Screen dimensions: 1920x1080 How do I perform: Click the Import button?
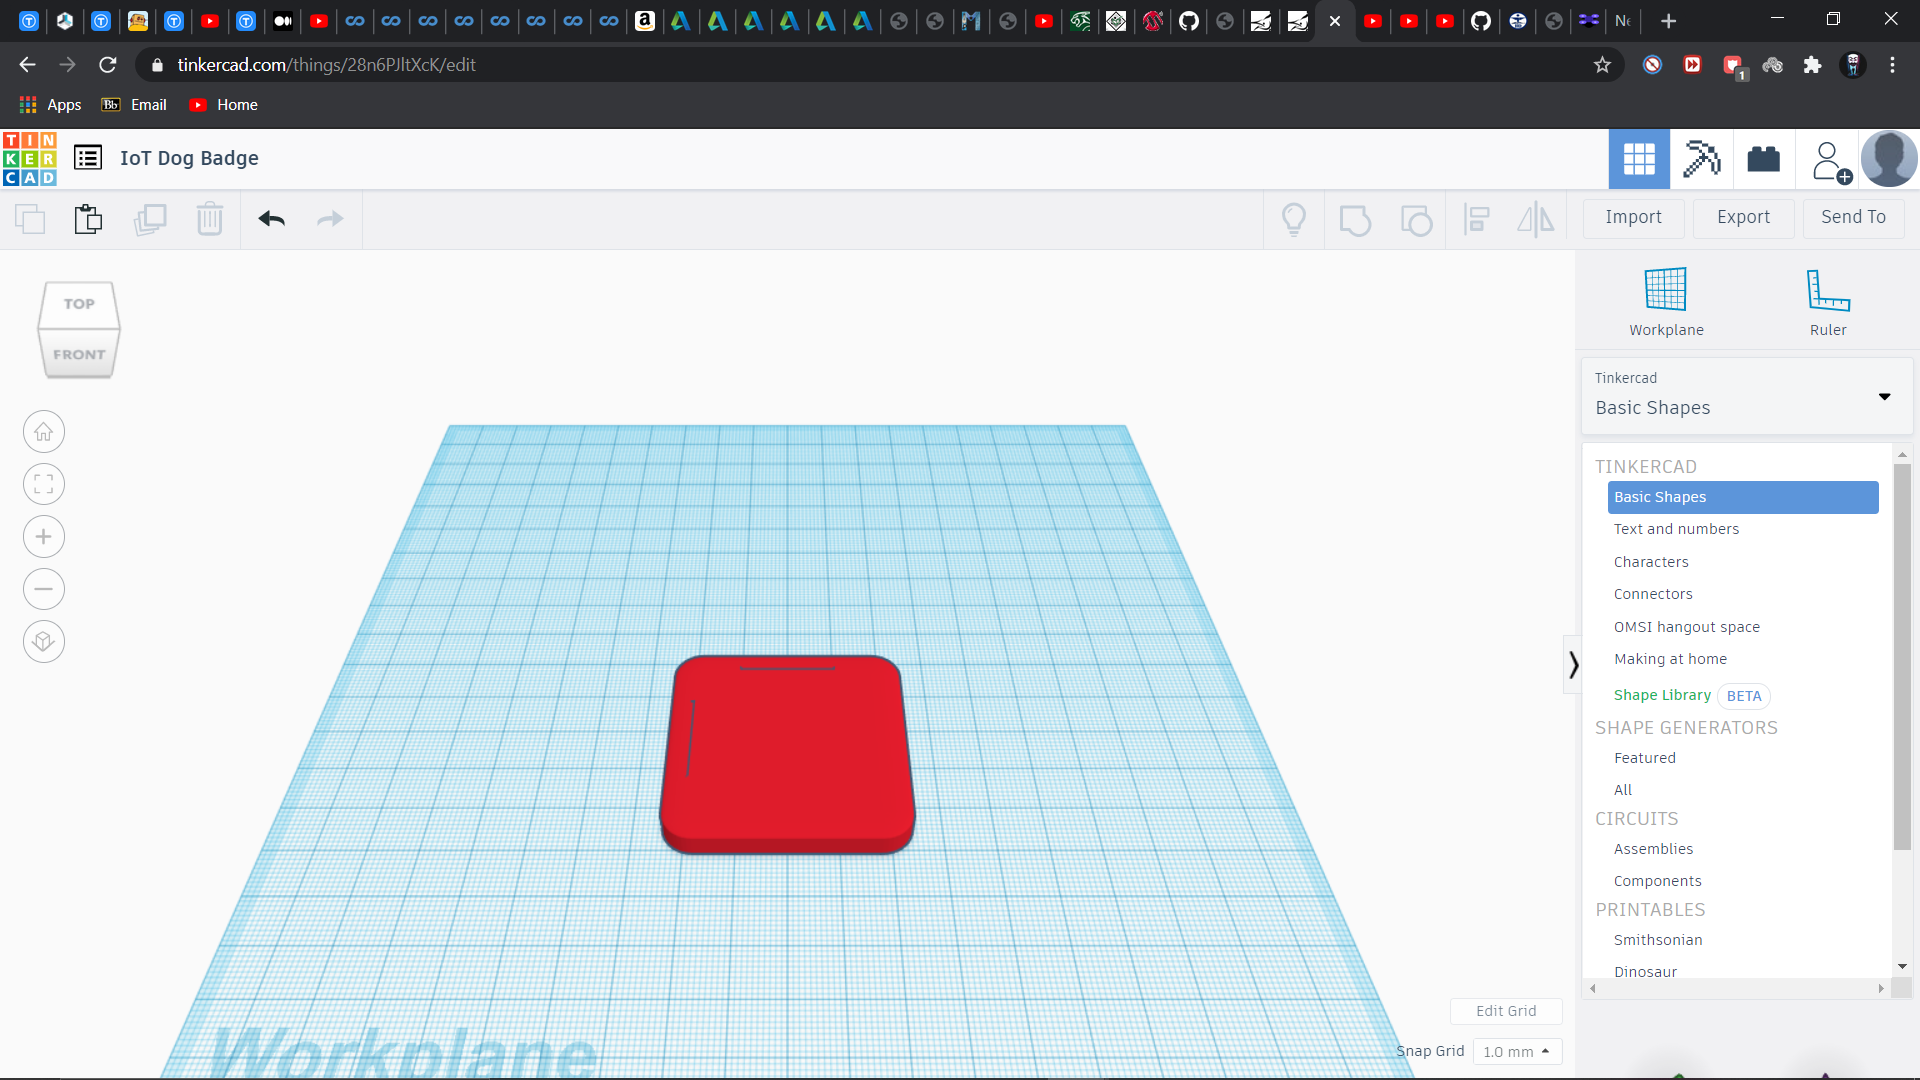pyautogui.click(x=1633, y=217)
